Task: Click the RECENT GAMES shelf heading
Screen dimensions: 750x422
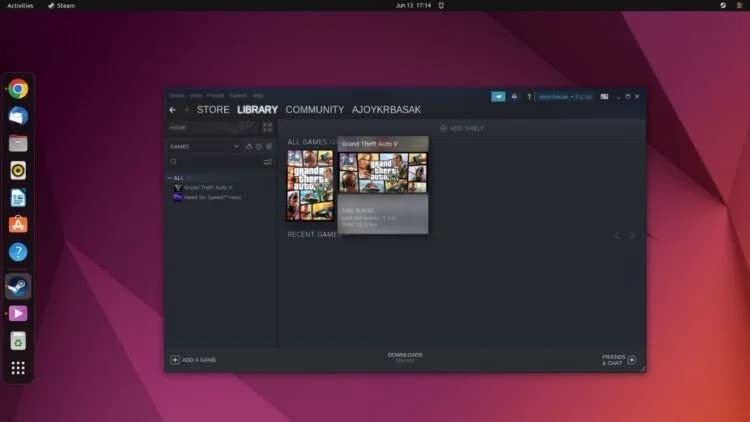Action: 314,234
